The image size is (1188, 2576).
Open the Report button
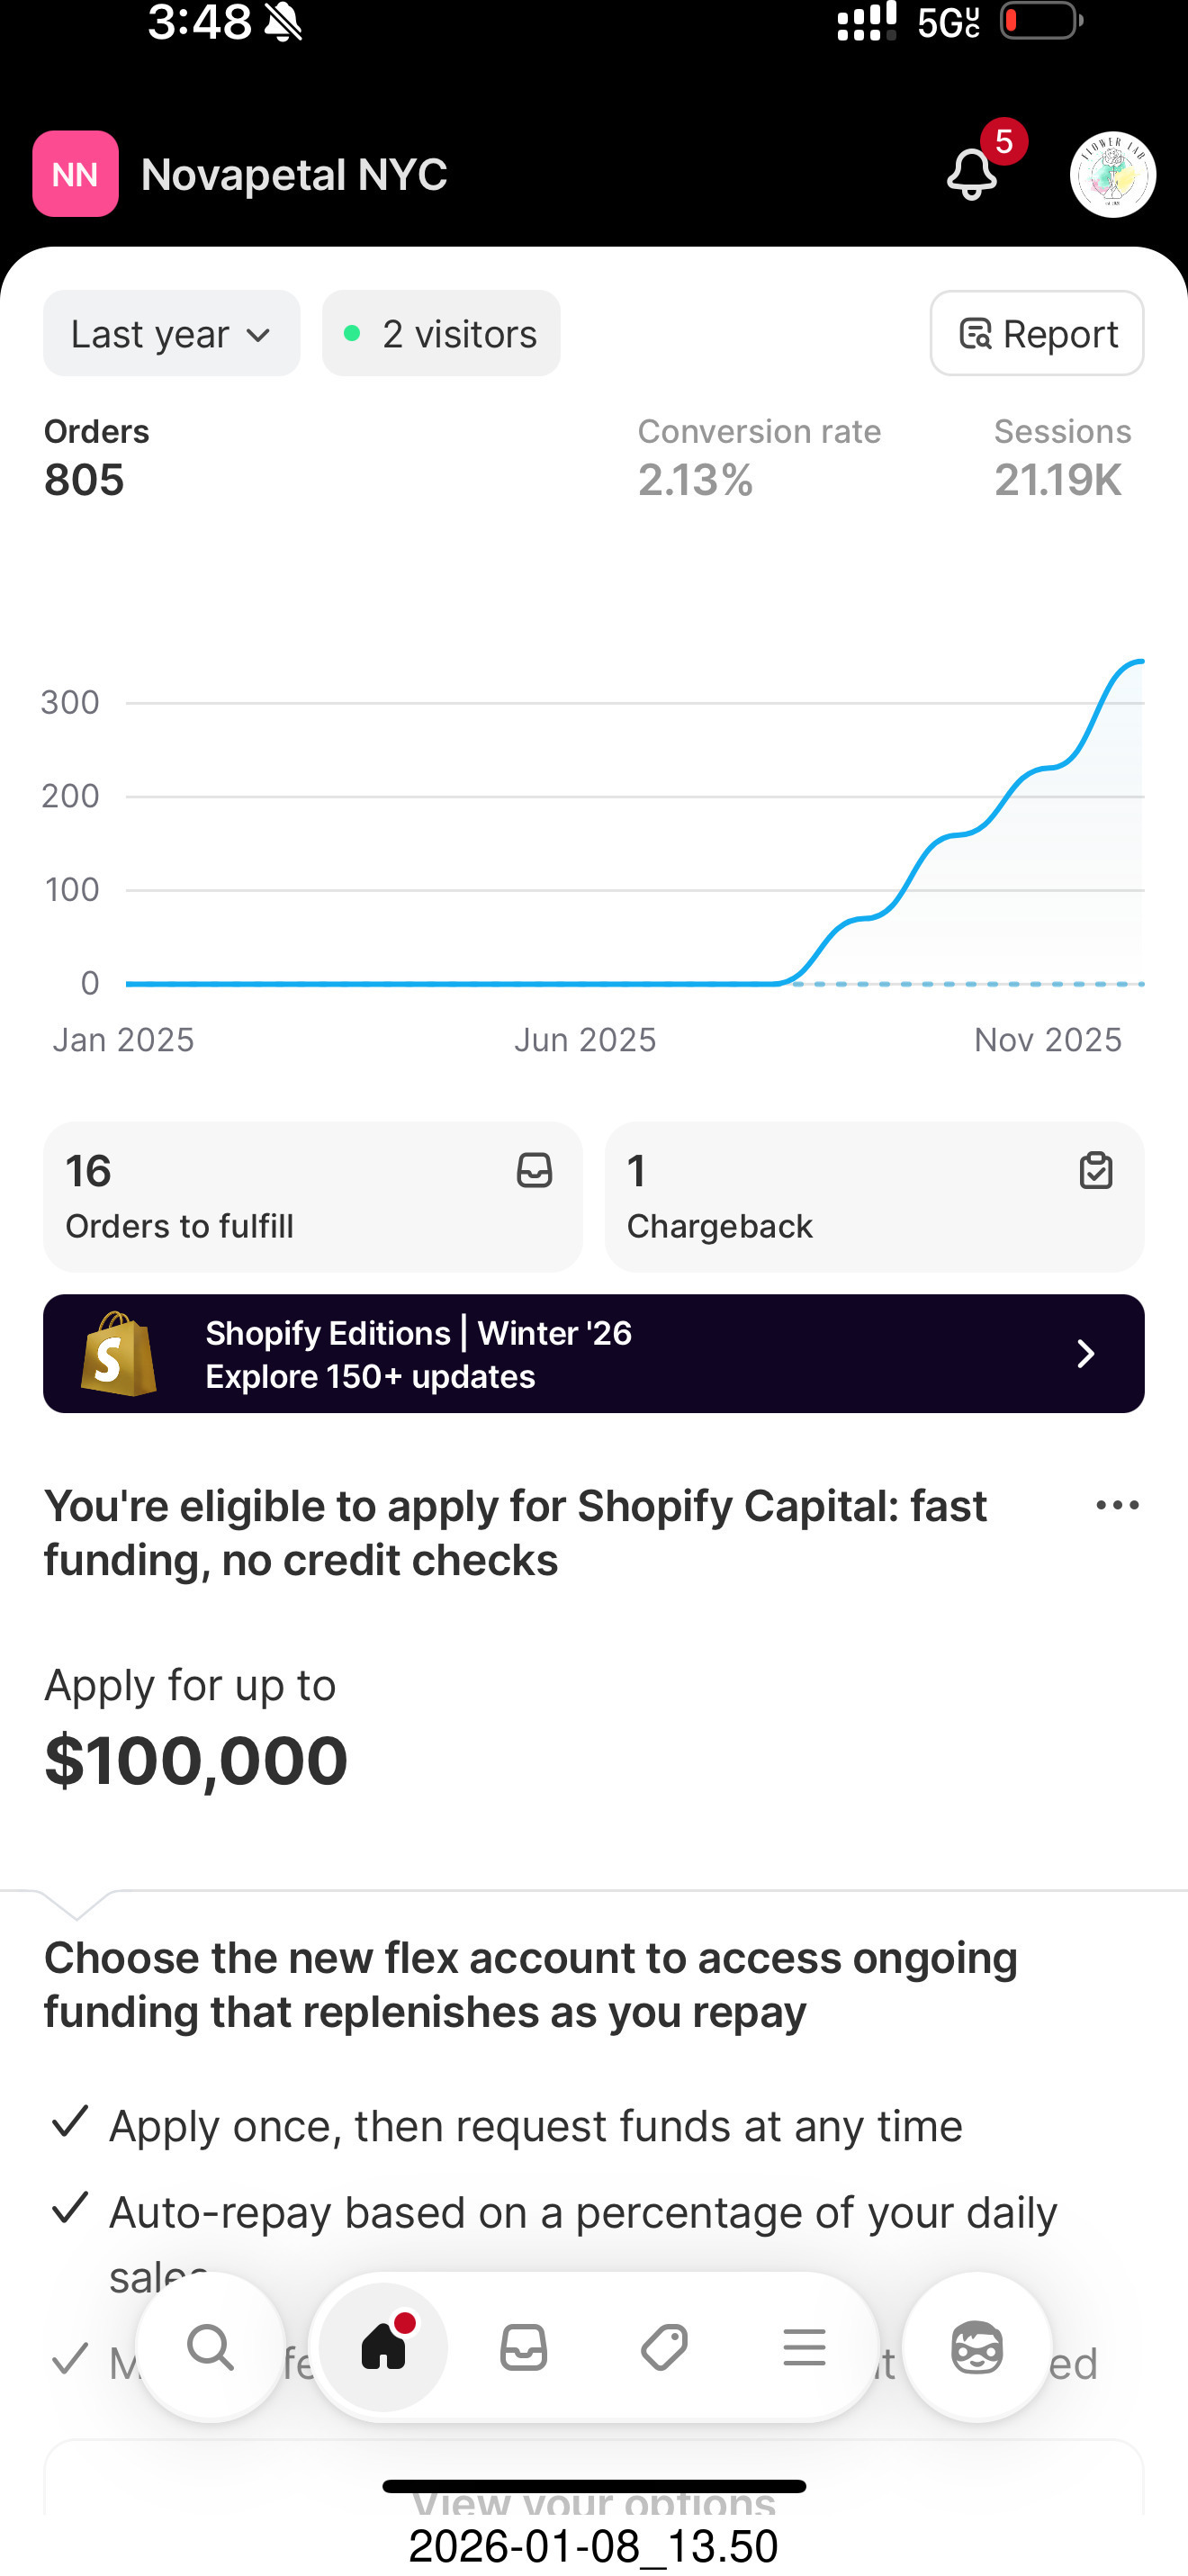tap(1037, 334)
